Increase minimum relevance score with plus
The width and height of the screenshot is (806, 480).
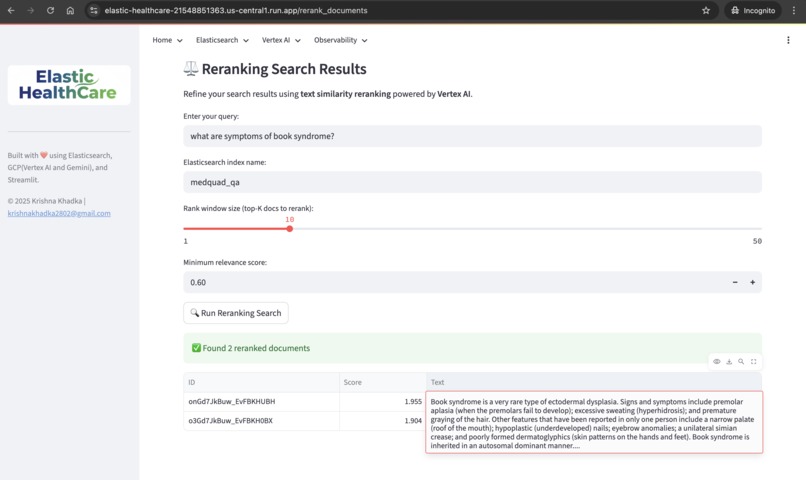tap(753, 282)
